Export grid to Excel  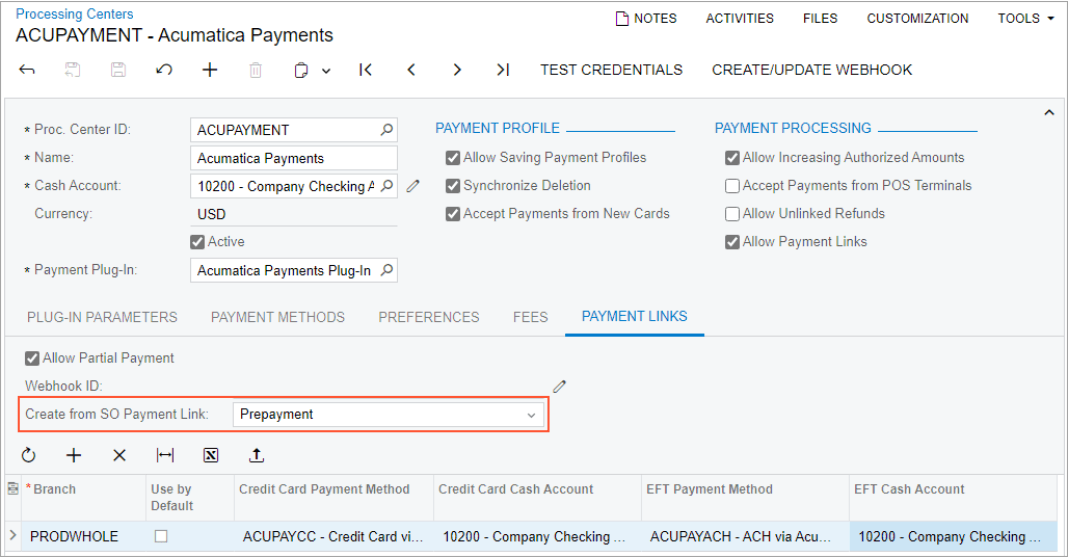211,455
